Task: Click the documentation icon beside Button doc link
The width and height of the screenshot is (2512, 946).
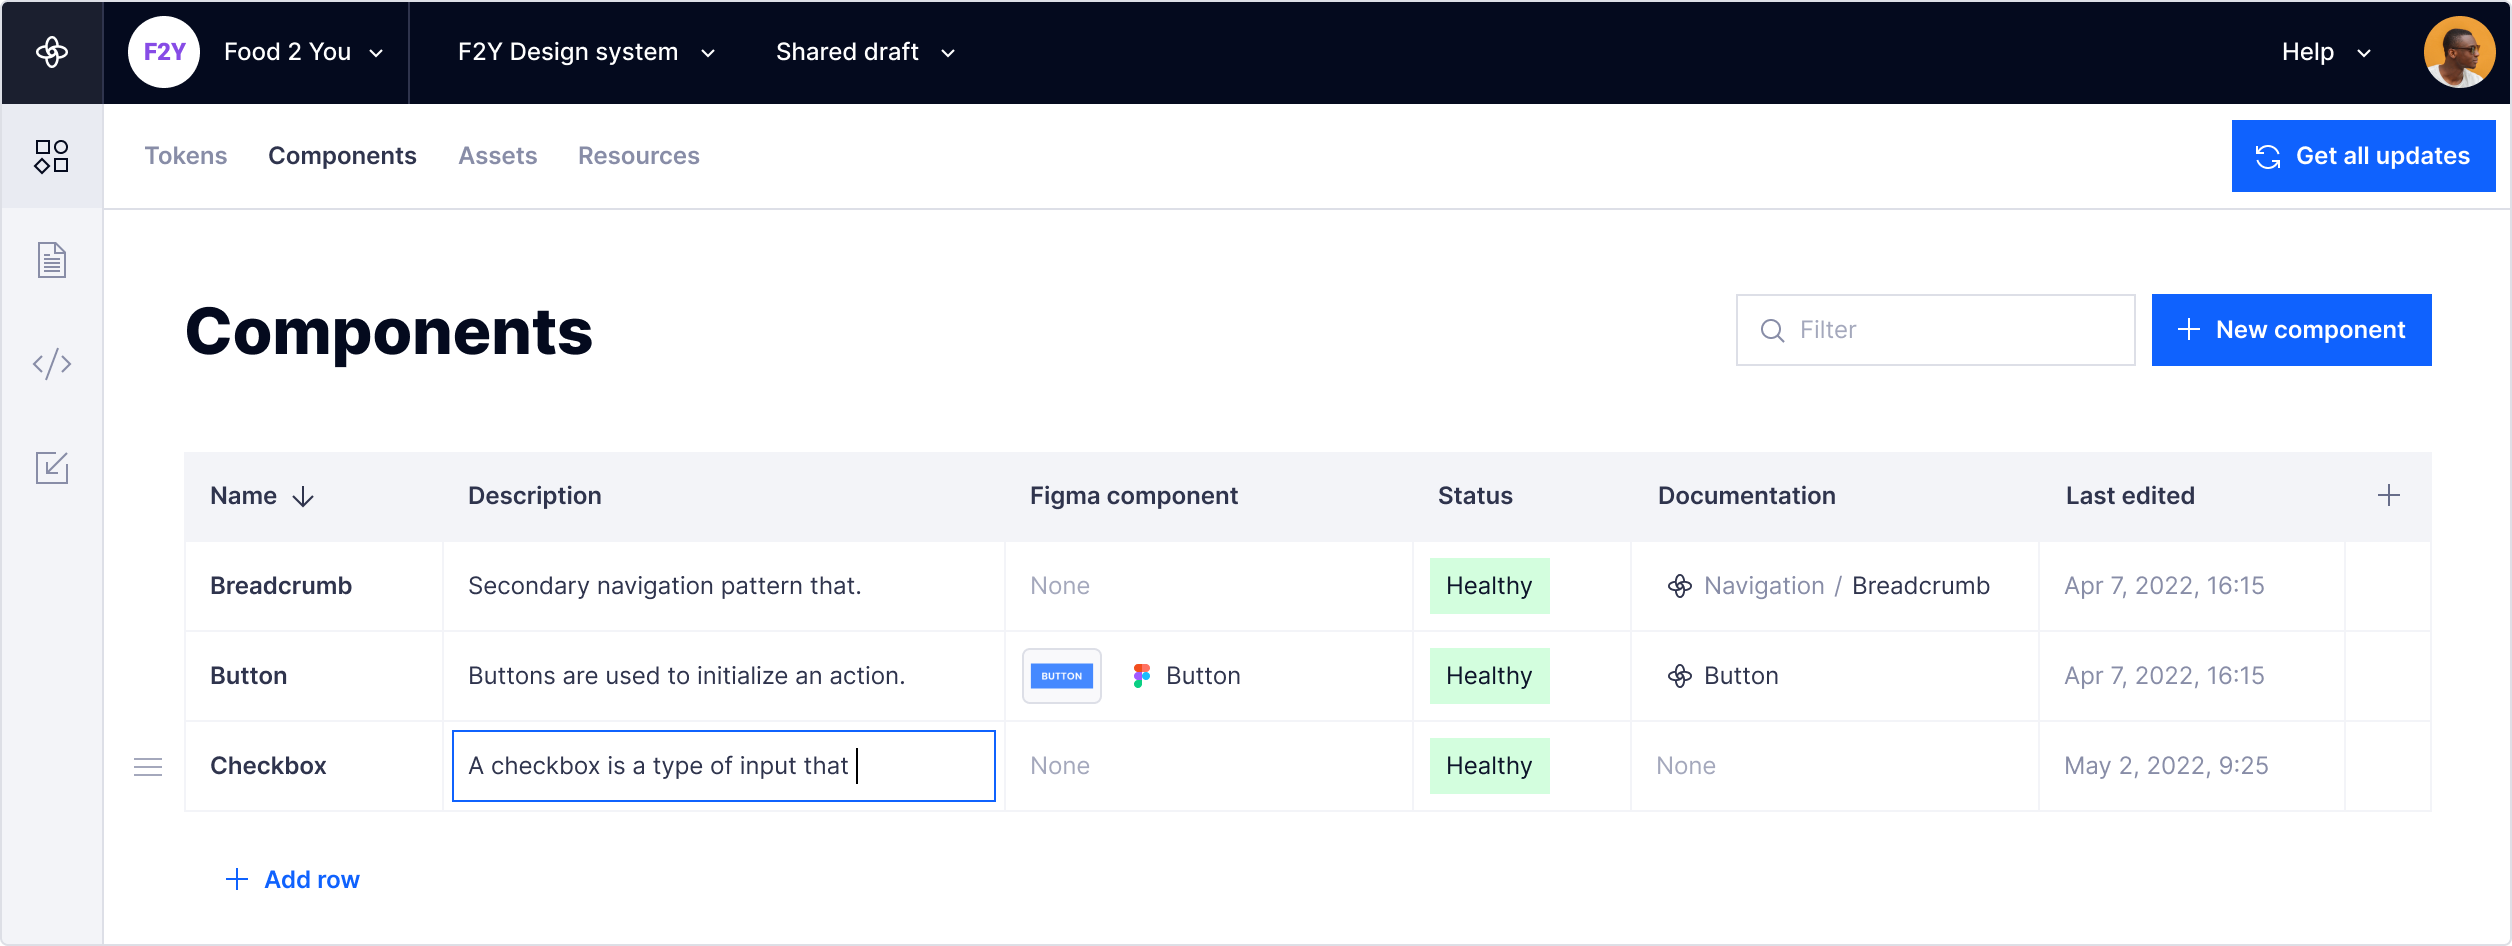Action: (1680, 676)
